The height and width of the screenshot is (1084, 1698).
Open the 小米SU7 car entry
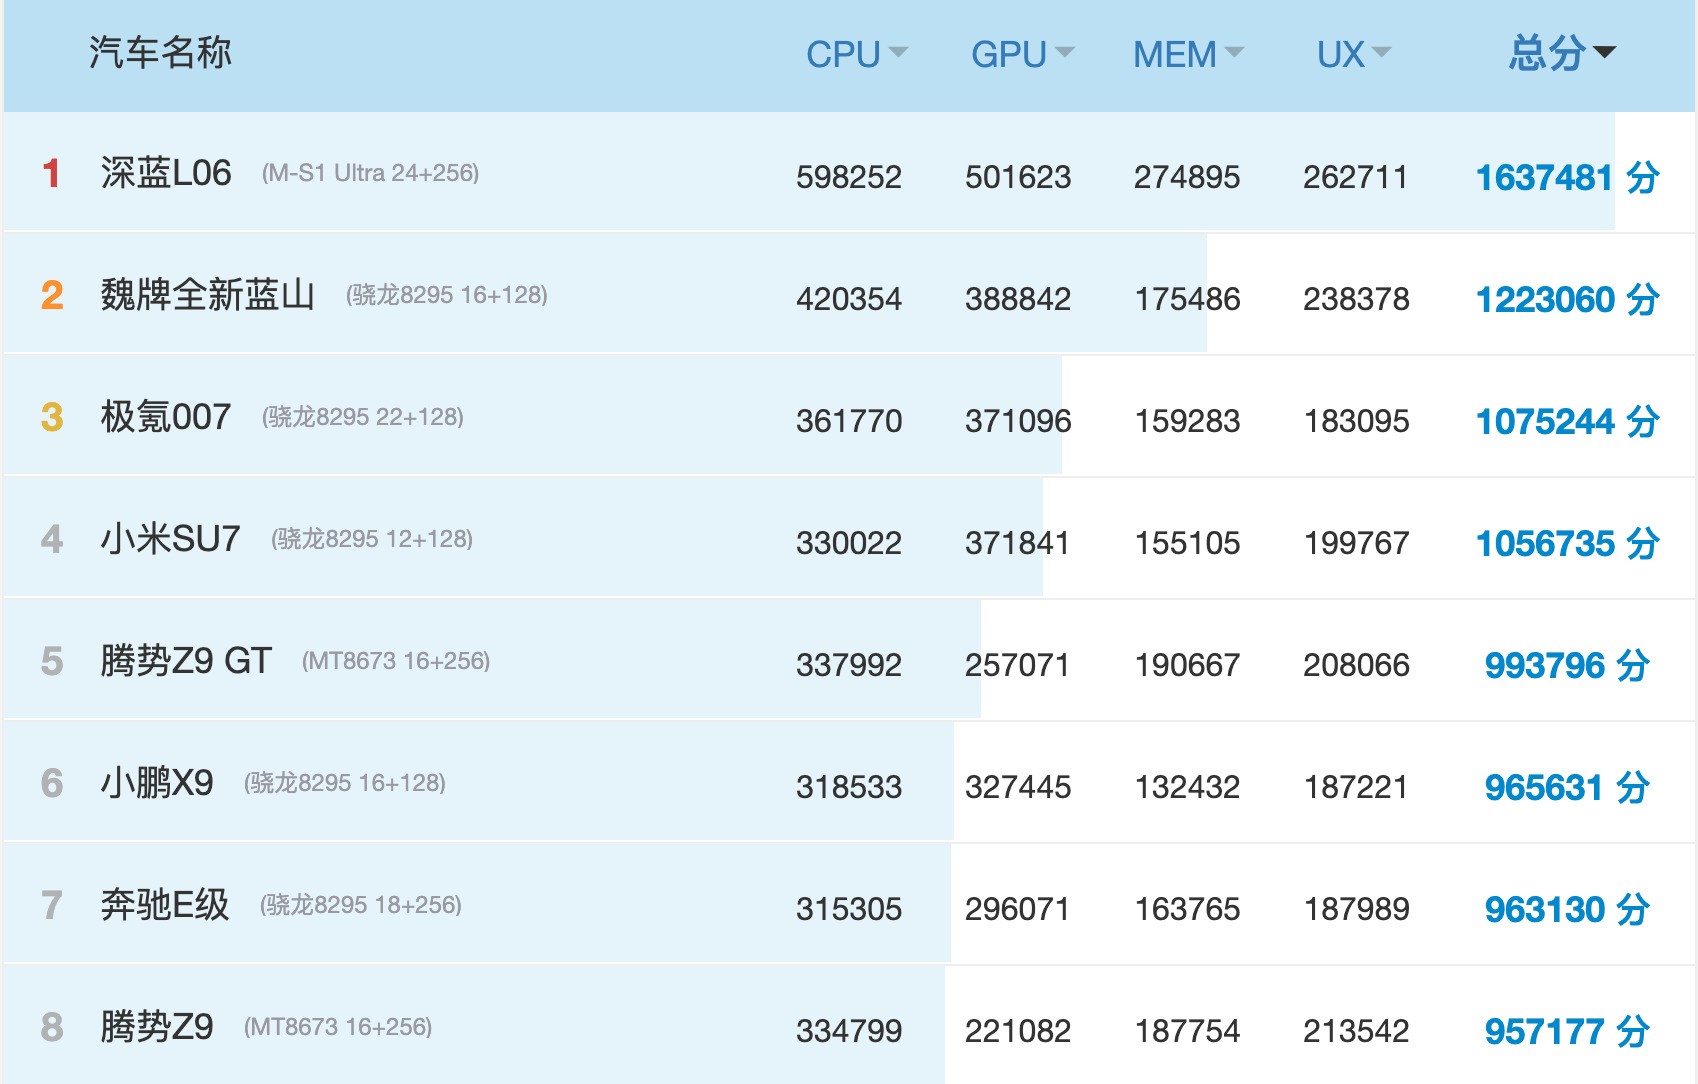click(x=170, y=539)
